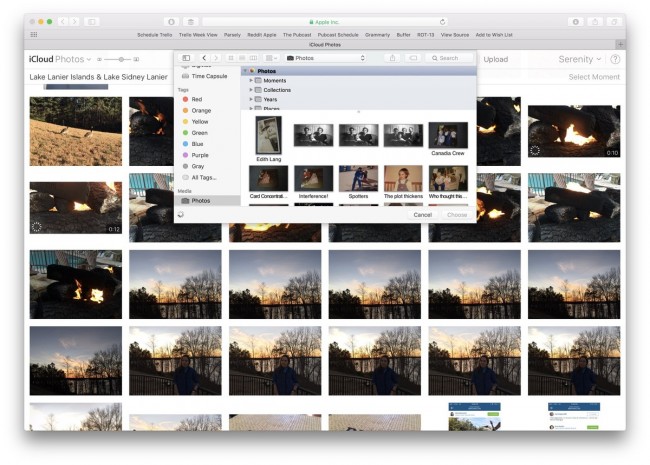Select Time Capsule in the sidebar
This screenshot has height=465, width=650.
pos(209,76)
